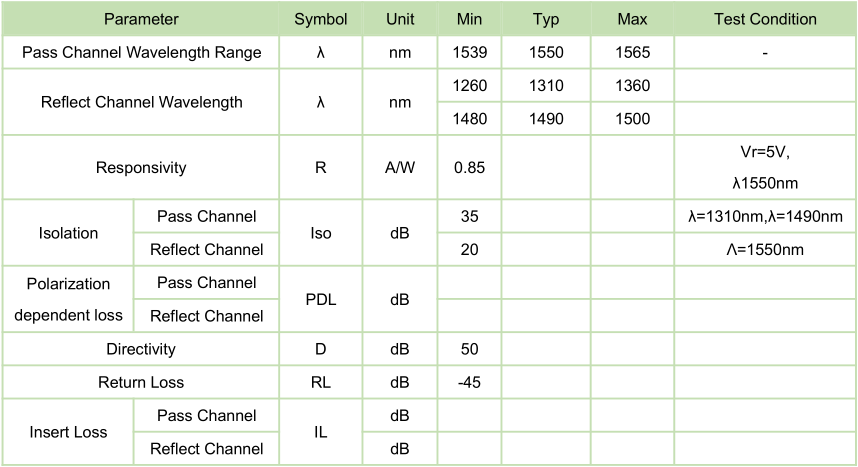Image resolution: width=858 pixels, height=467 pixels.
Task: Click the 0.85 responsivity minimum value
Action: [x=469, y=168]
